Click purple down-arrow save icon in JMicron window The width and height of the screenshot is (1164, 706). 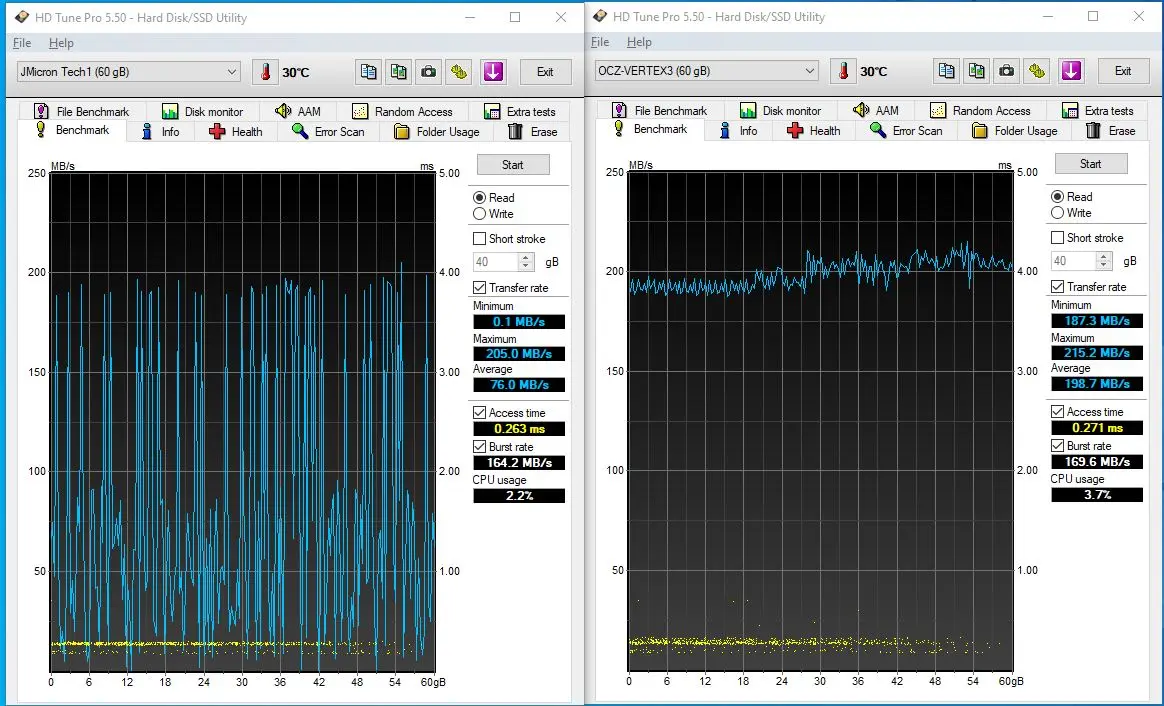pyautogui.click(x=492, y=72)
